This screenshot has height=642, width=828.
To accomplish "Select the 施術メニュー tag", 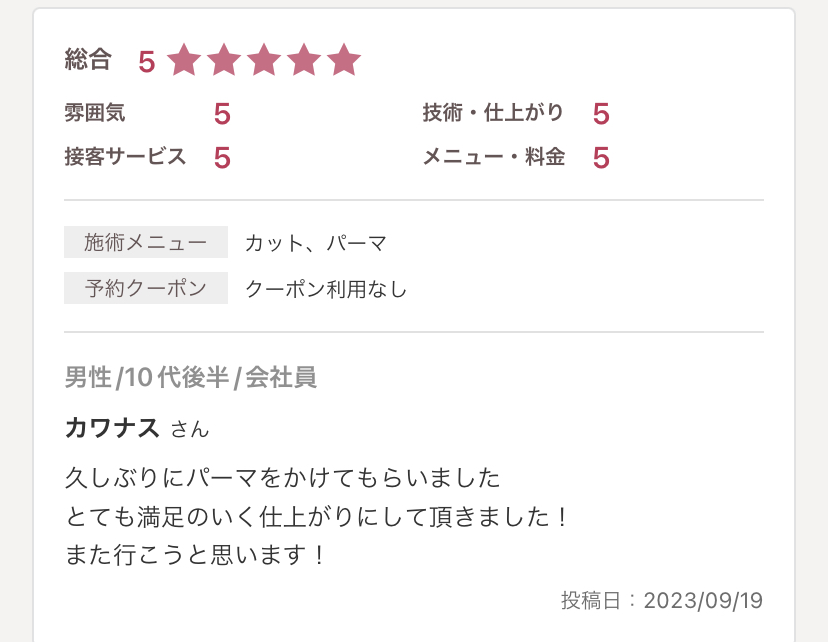I will point(146,242).
